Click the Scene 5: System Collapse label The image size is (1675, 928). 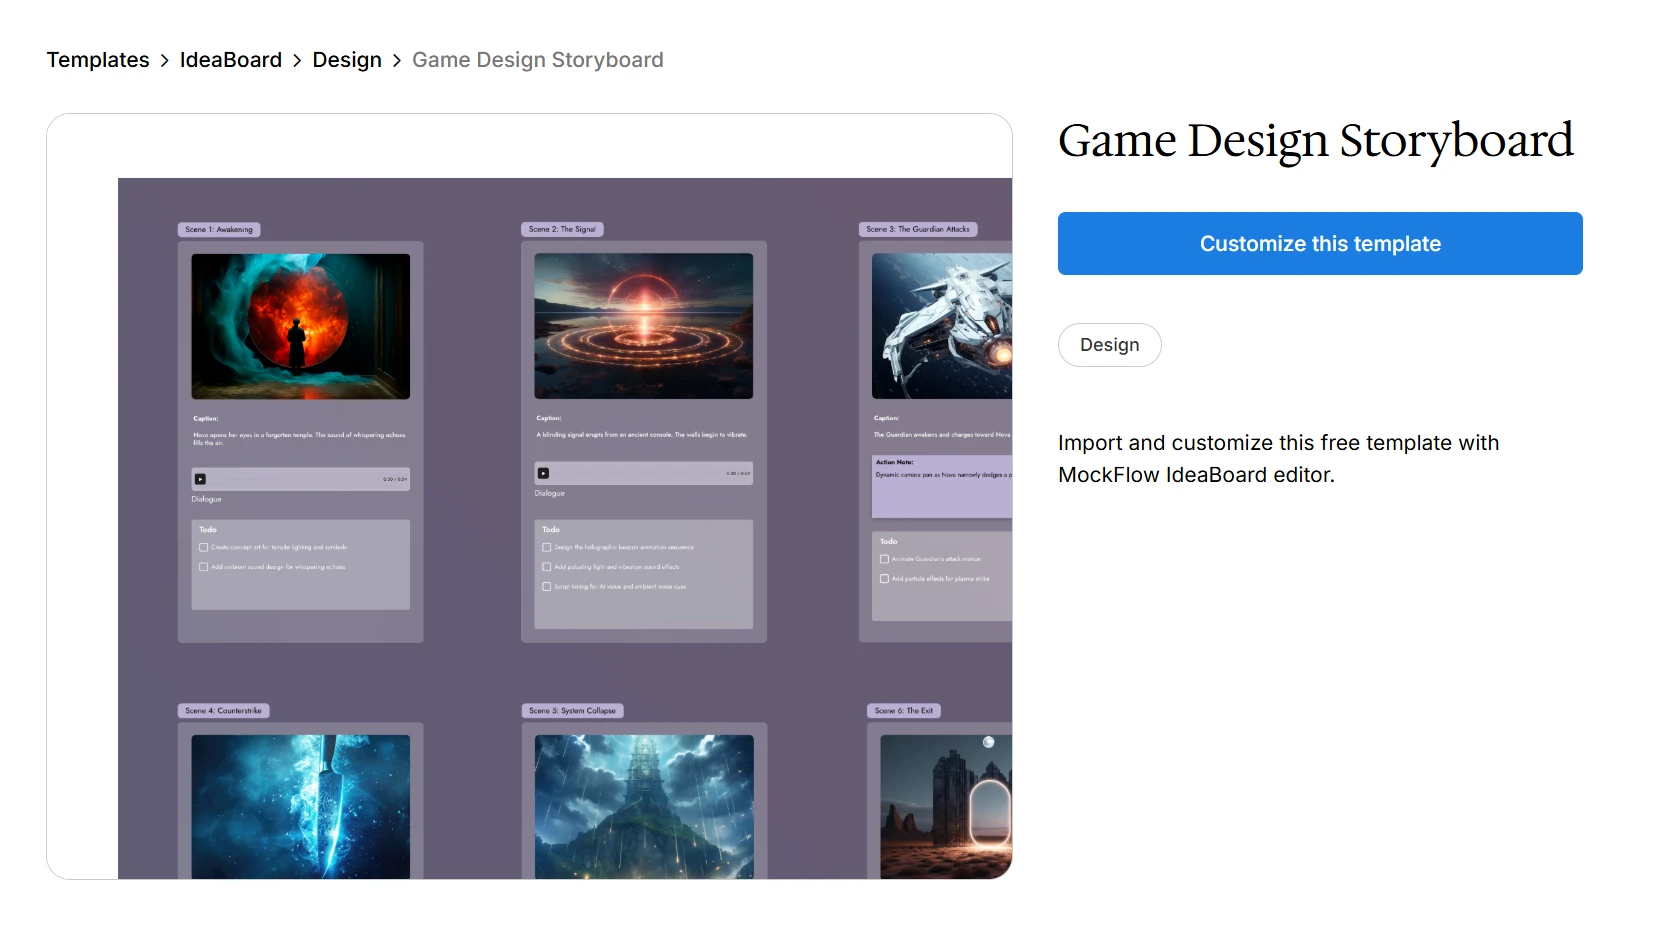click(573, 711)
